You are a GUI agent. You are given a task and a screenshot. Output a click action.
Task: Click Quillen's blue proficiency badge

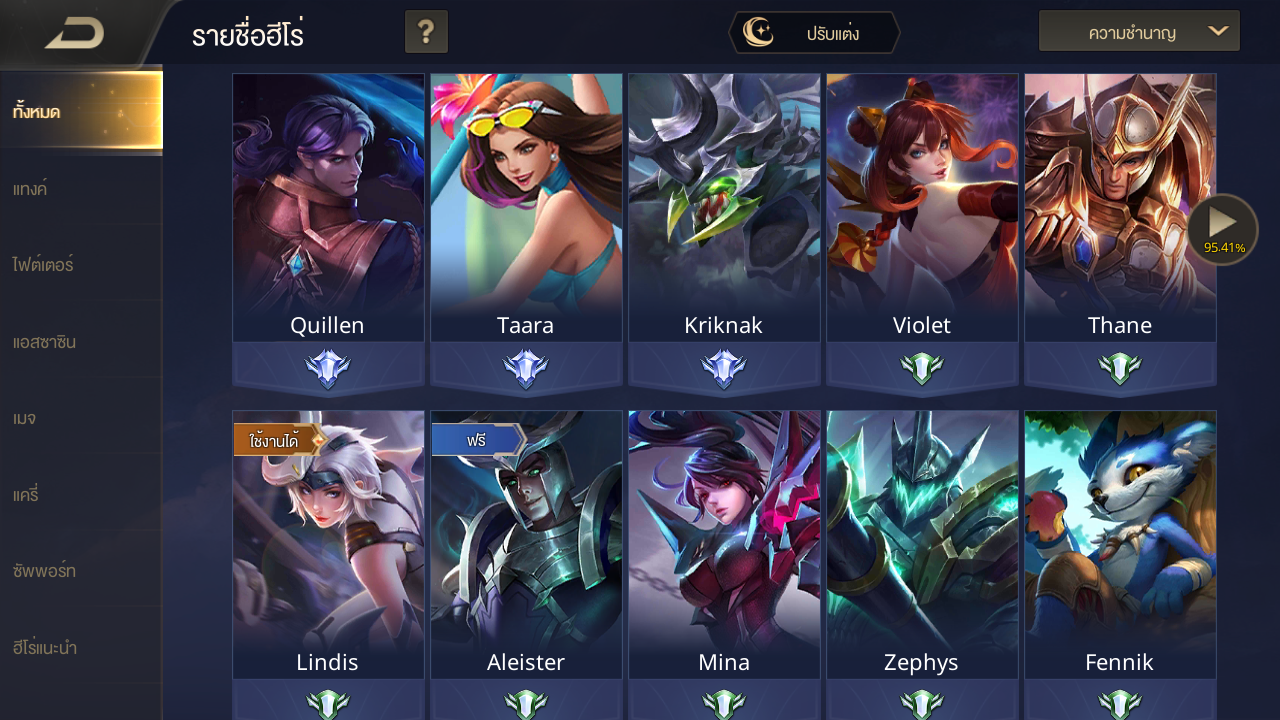(x=327, y=369)
